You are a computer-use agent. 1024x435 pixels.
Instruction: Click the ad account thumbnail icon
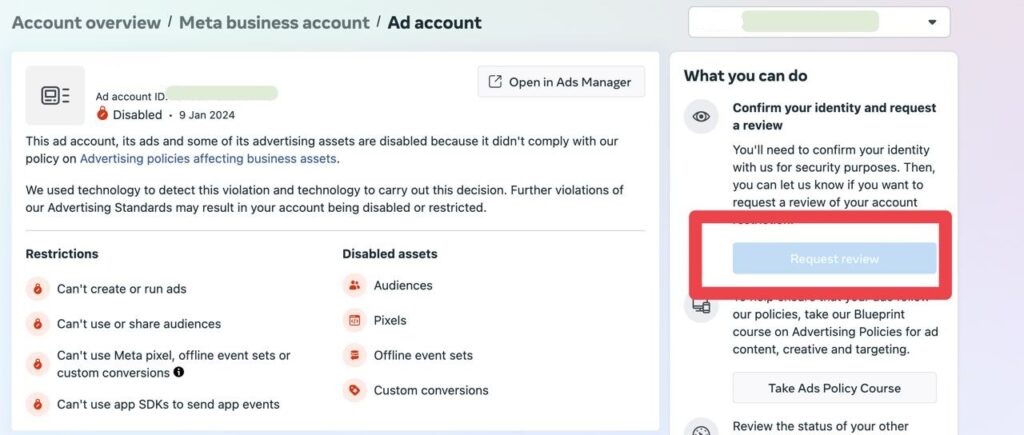(x=55, y=95)
